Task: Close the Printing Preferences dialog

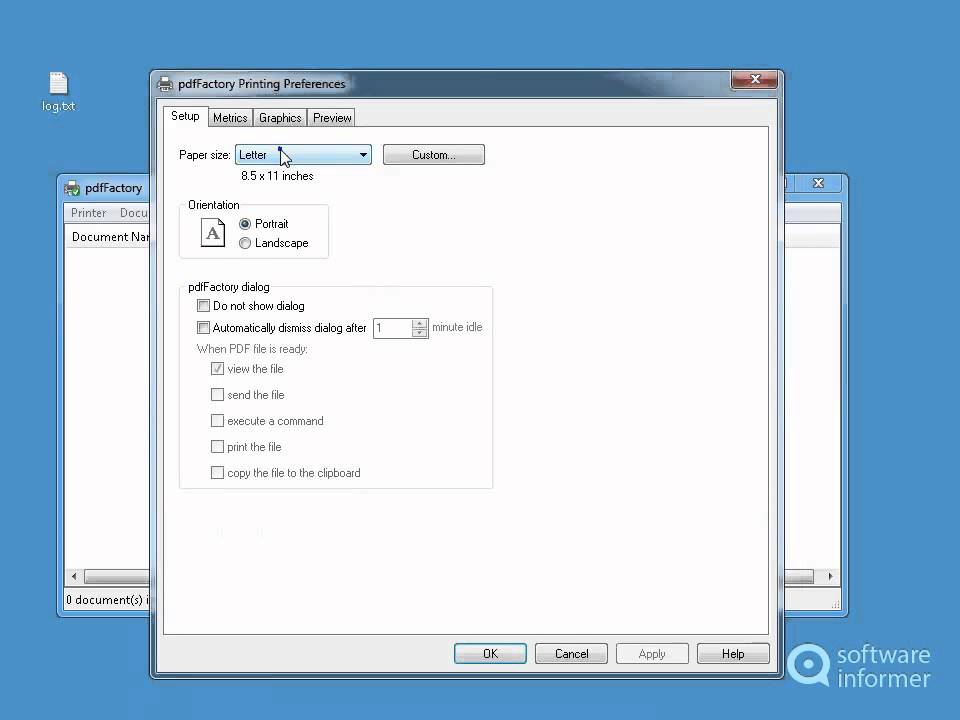Action: coord(755,80)
